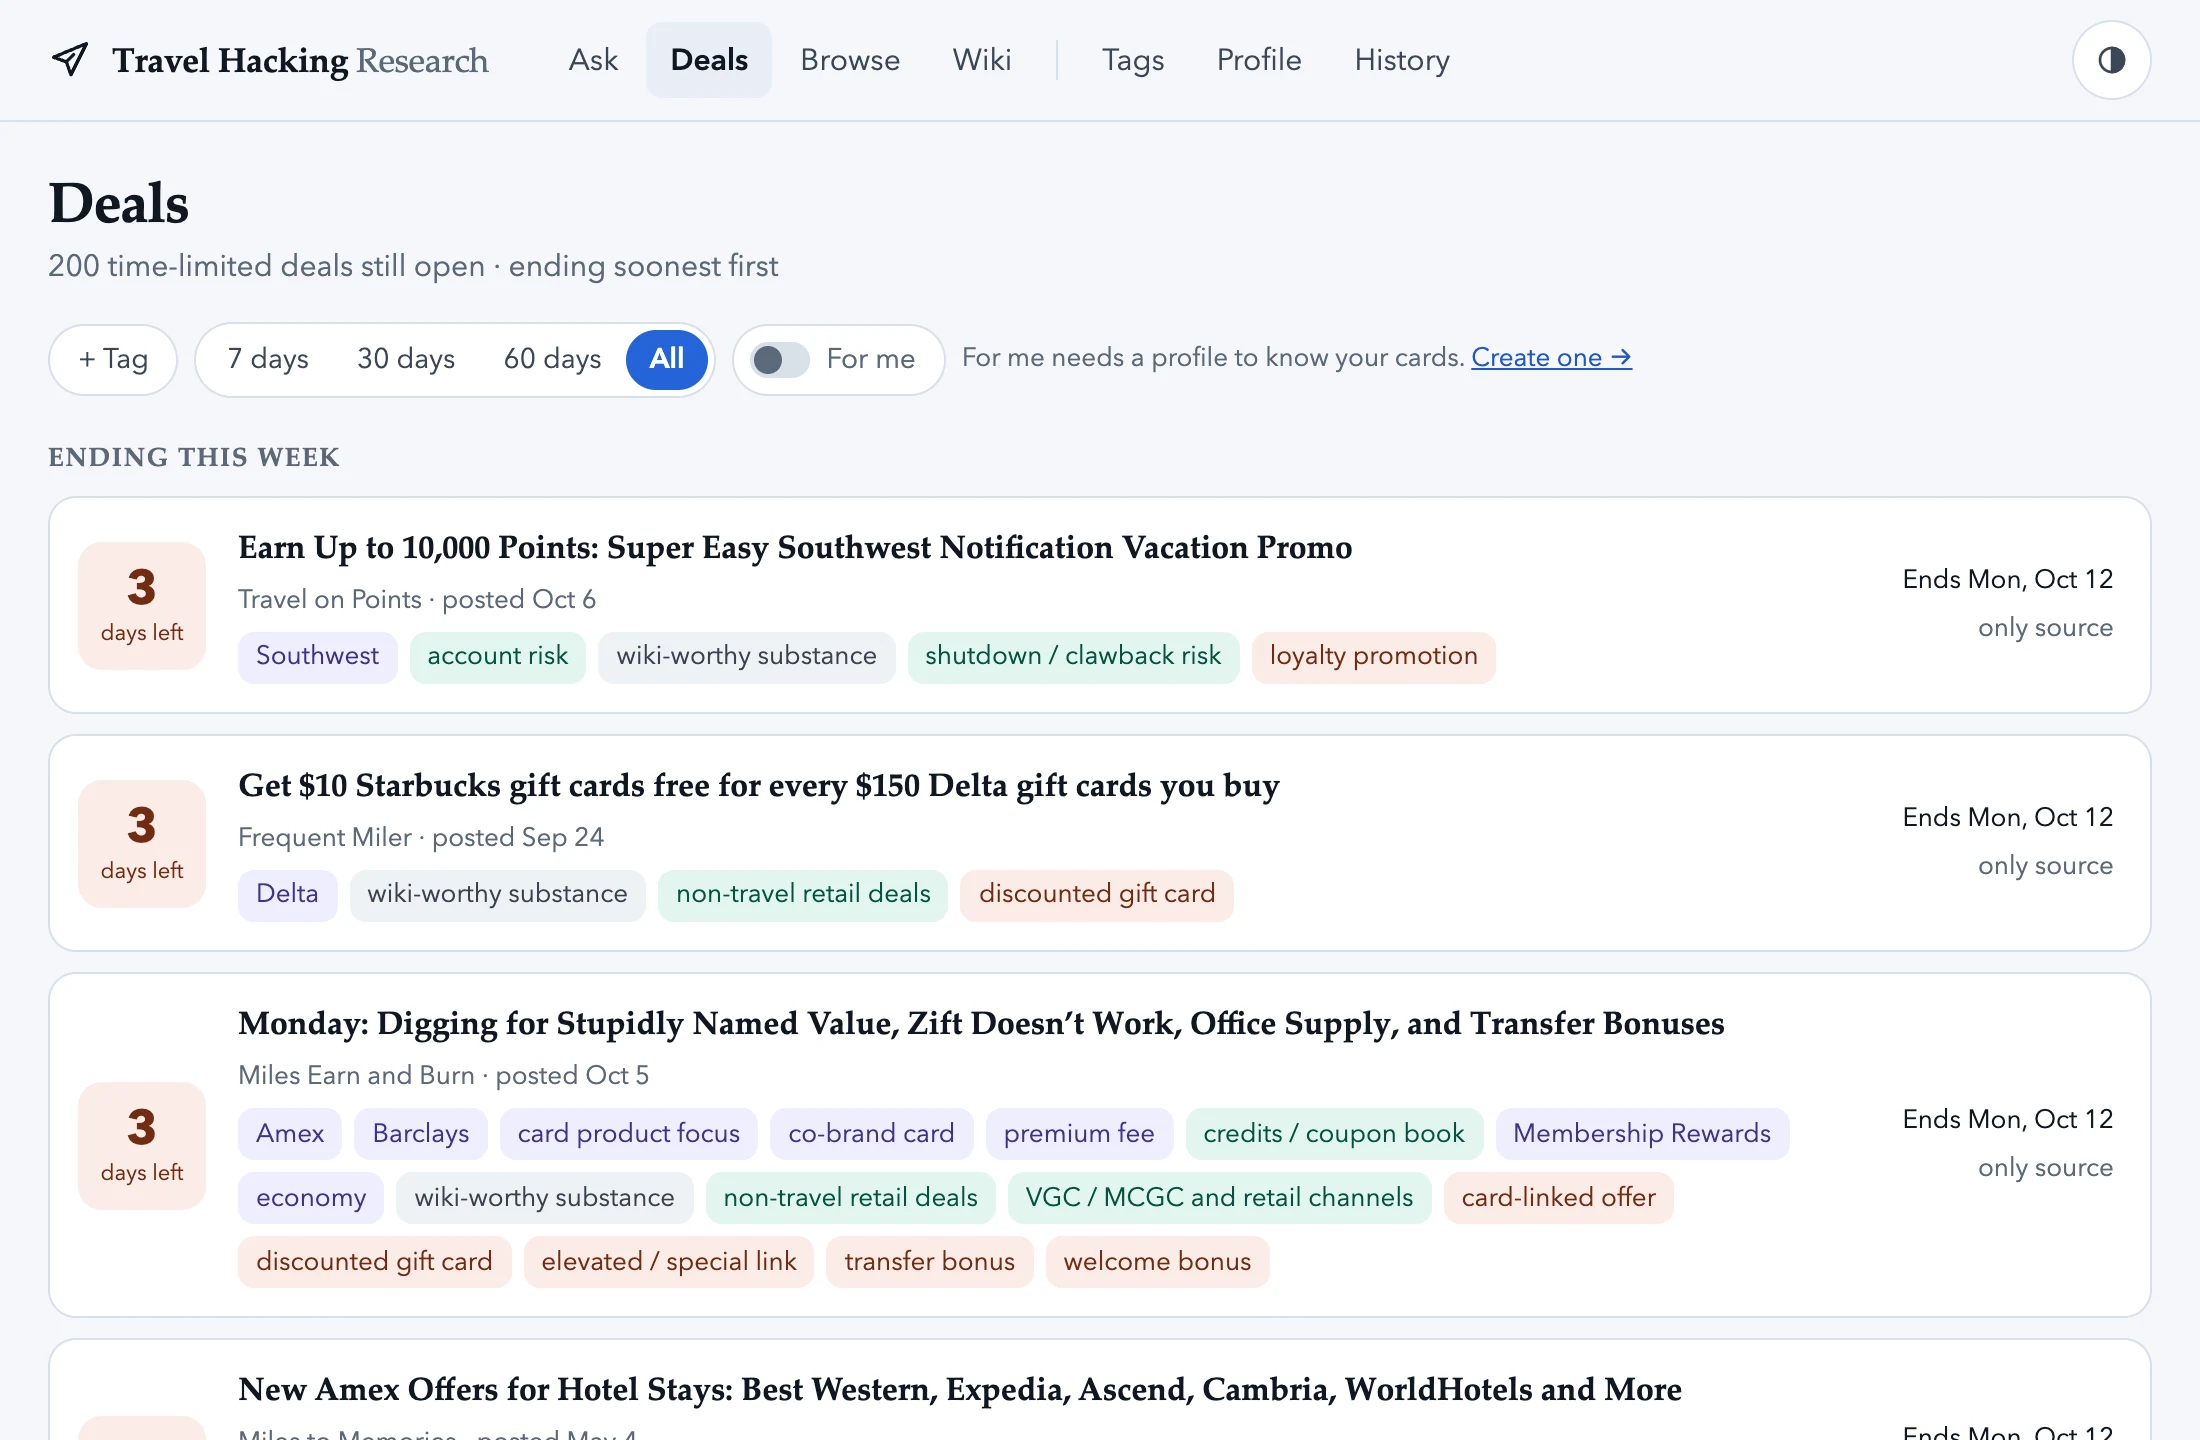Click the 3 days left badge on Starbucks deal
This screenshot has height=1440, width=2200.
(142, 844)
